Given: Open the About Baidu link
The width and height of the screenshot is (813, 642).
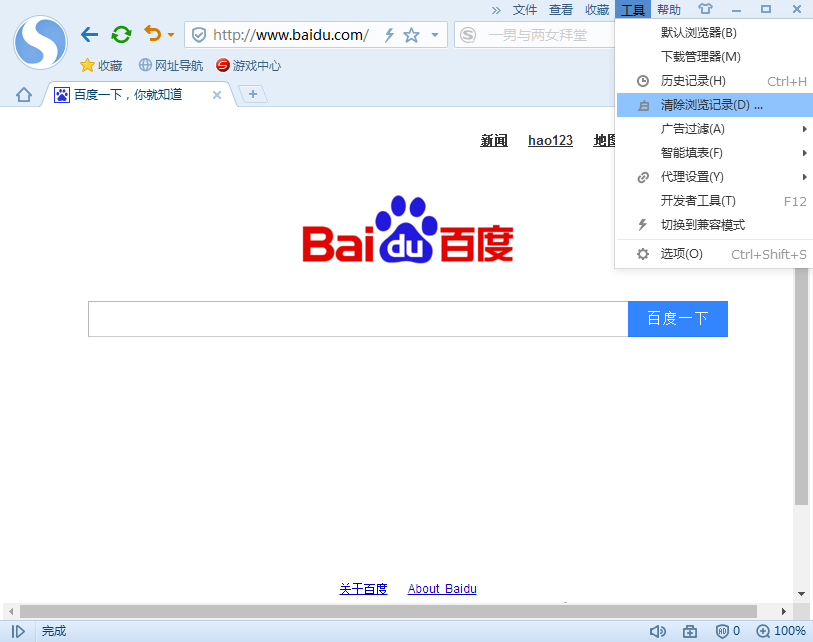Looking at the screenshot, I should click(442, 589).
